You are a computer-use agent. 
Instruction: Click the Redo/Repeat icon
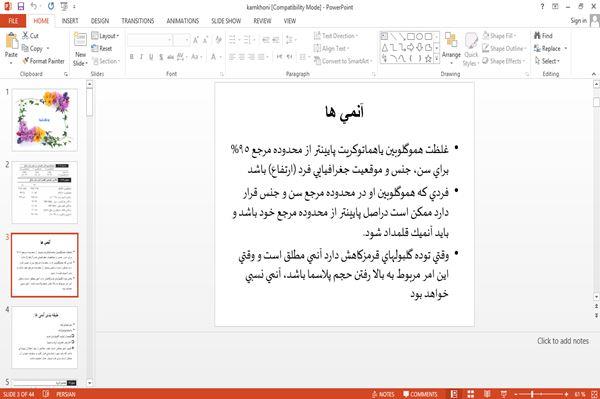coord(51,6)
